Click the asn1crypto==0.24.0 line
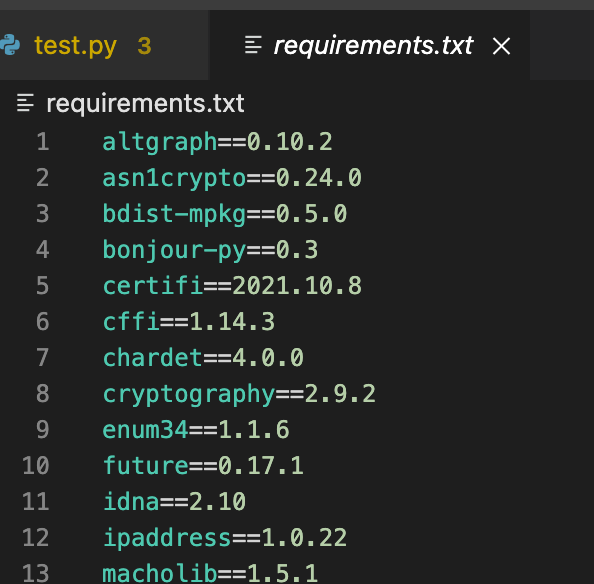 pos(232,178)
